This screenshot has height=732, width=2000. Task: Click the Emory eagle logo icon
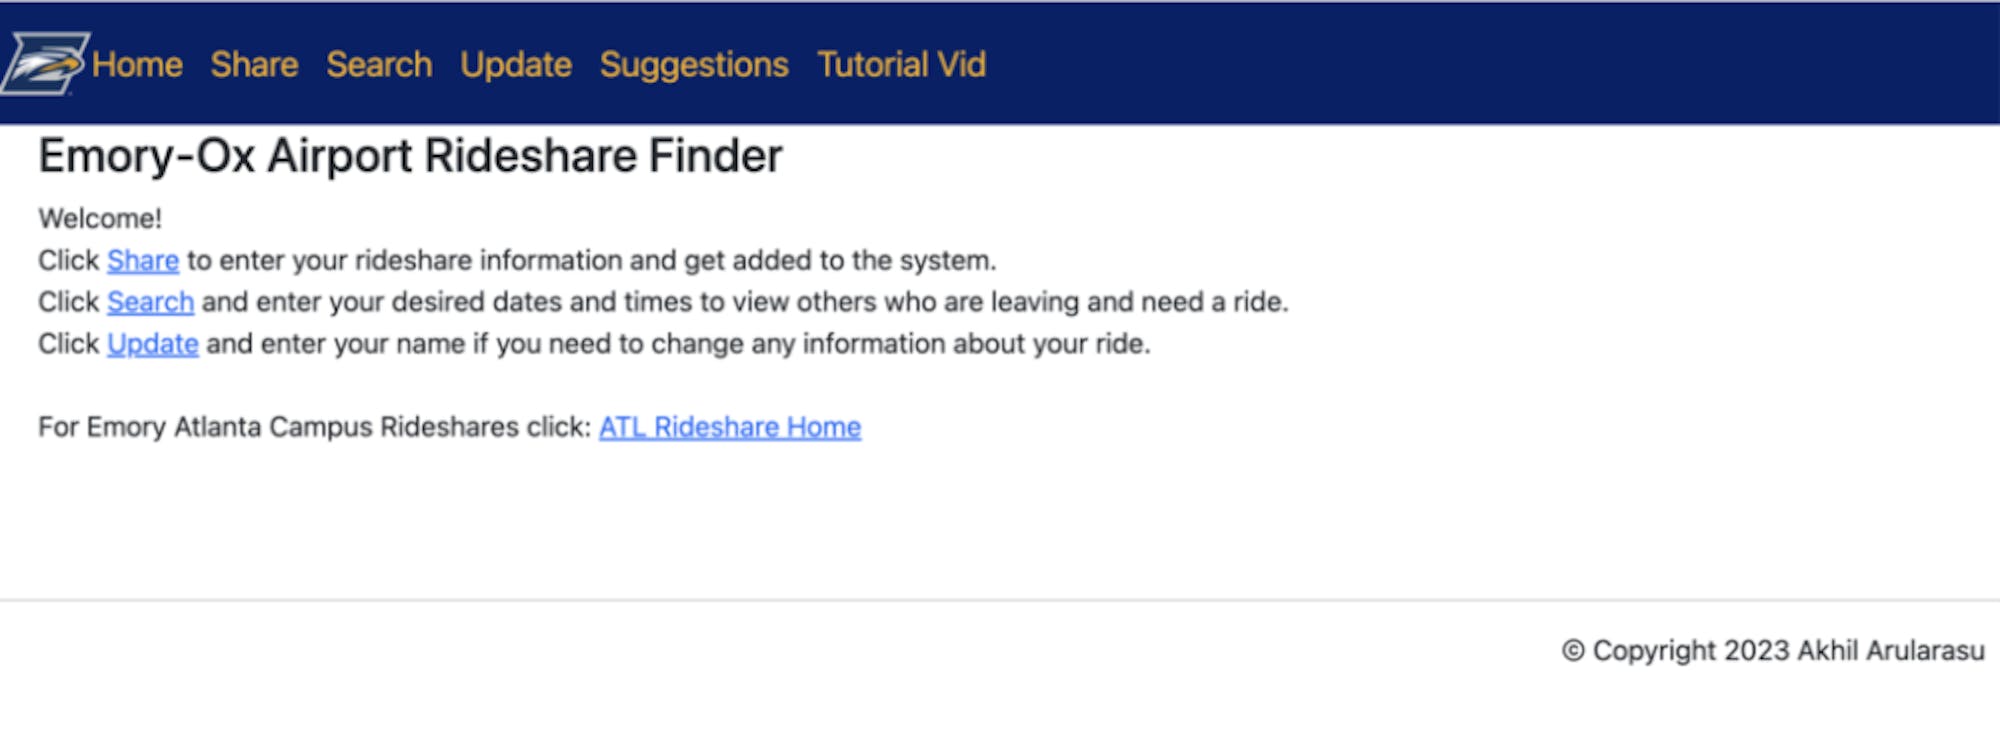pyautogui.click(x=45, y=64)
